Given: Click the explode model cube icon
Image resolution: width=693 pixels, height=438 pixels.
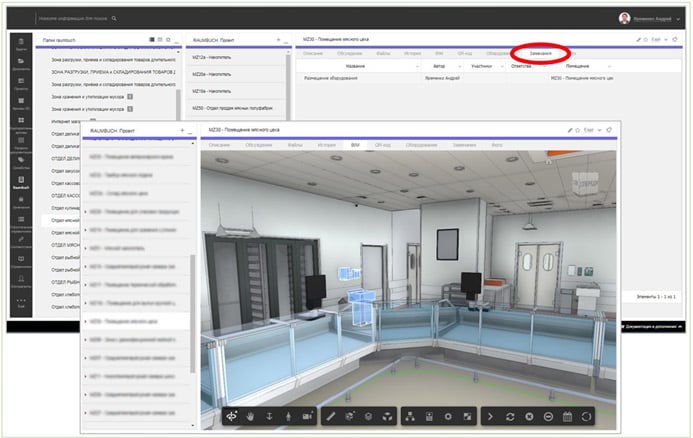Looking at the screenshot, I should pos(368,416).
